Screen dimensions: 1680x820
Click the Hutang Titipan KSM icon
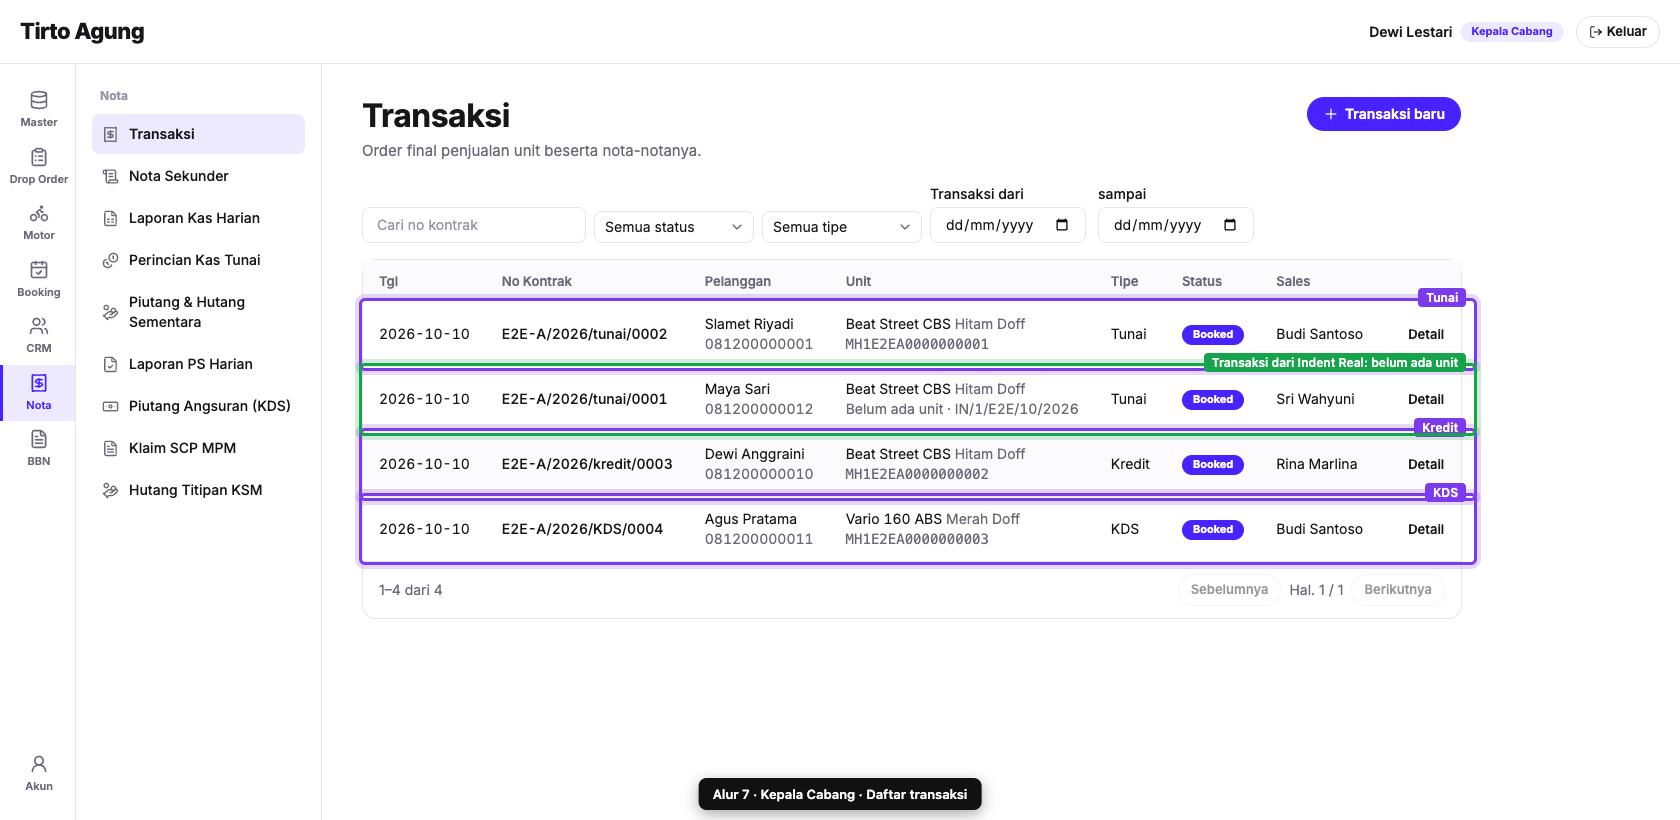[111, 490]
